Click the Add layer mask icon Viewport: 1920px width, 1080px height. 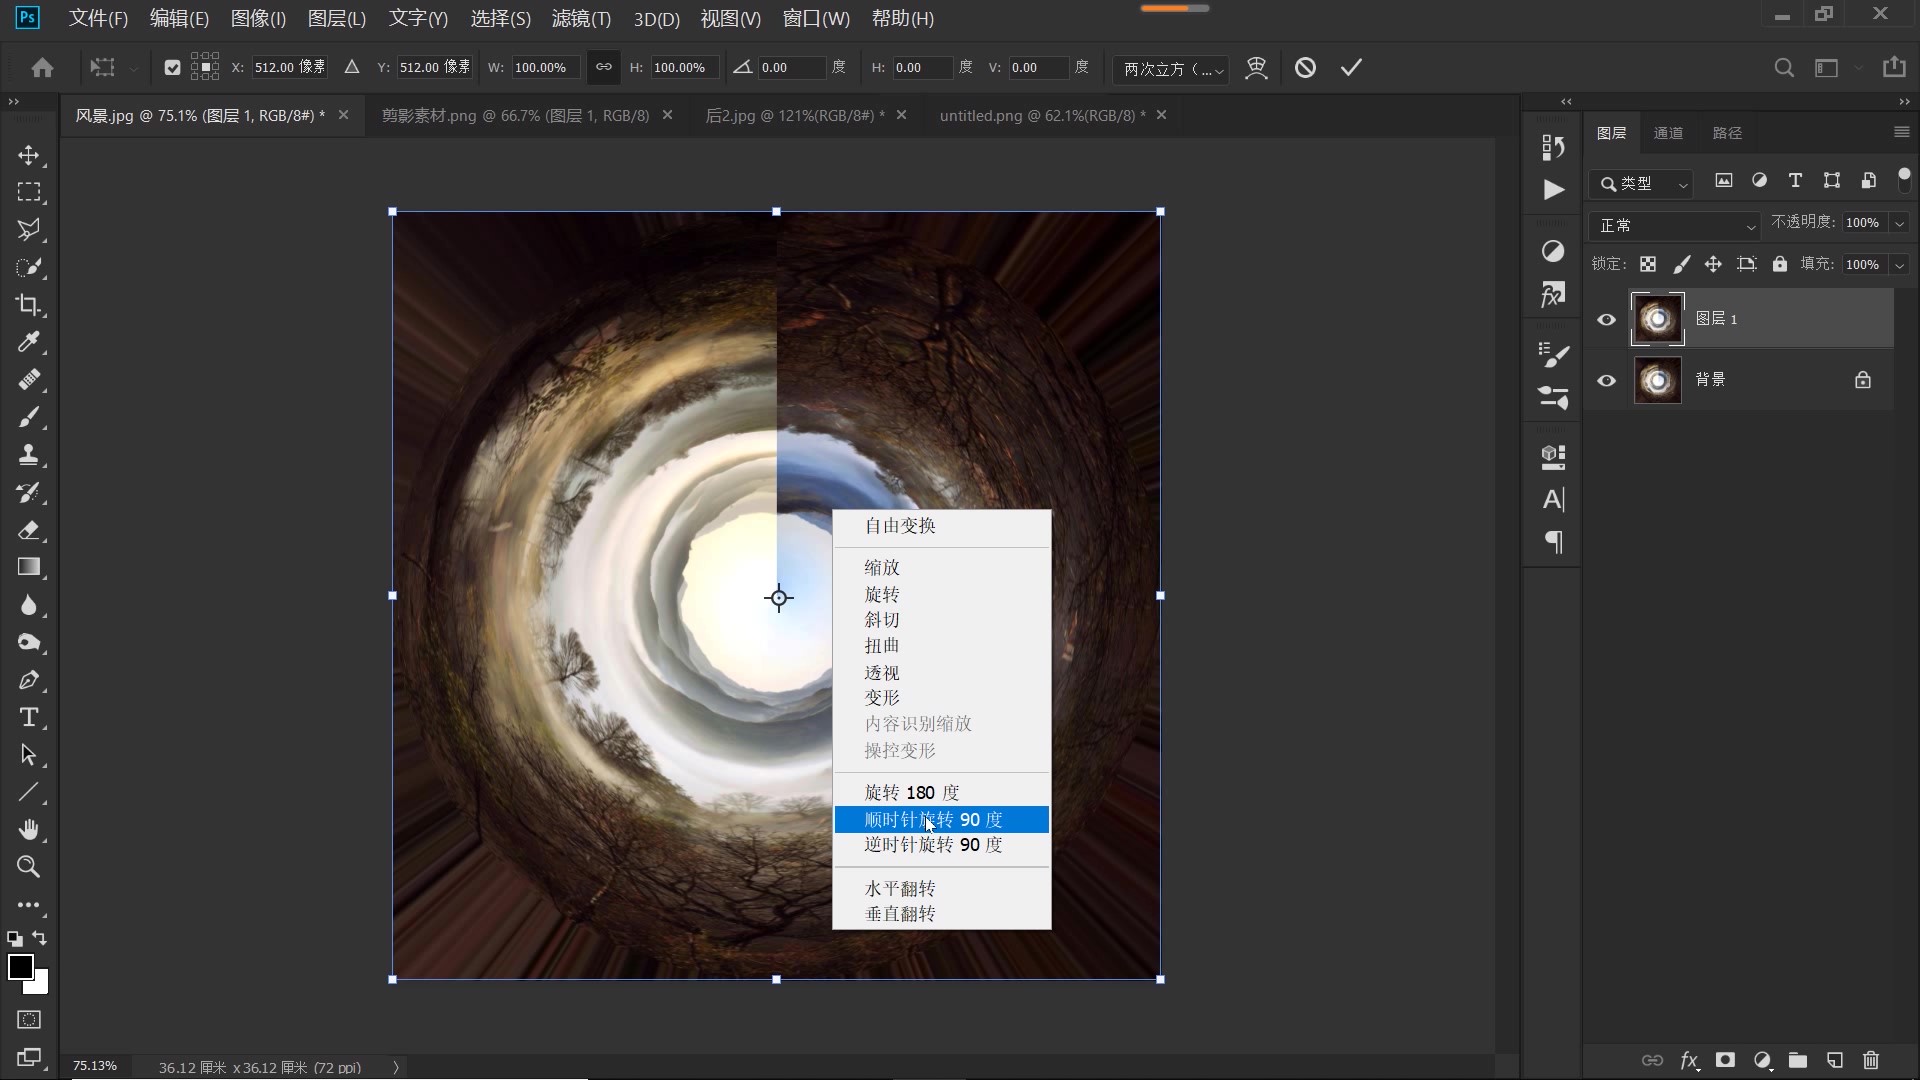click(1726, 1062)
